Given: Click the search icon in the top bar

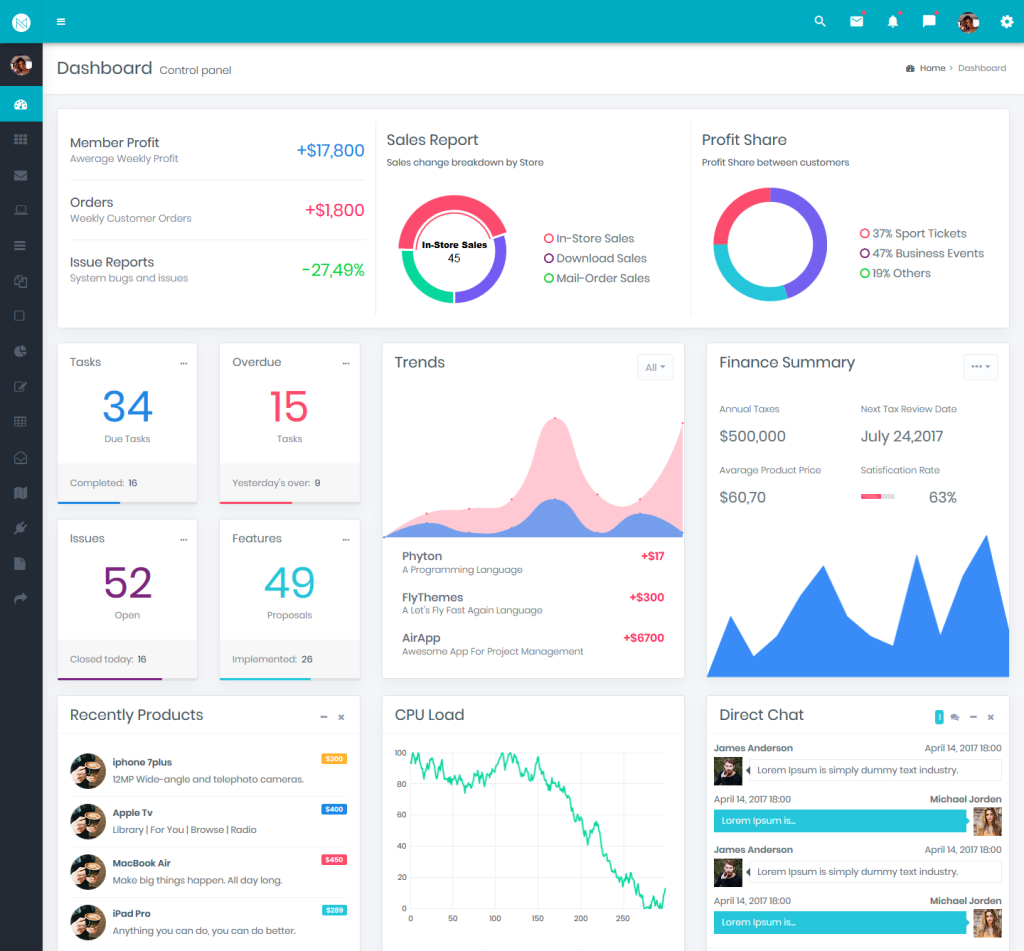Looking at the screenshot, I should pyautogui.click(x=819, y=21).
